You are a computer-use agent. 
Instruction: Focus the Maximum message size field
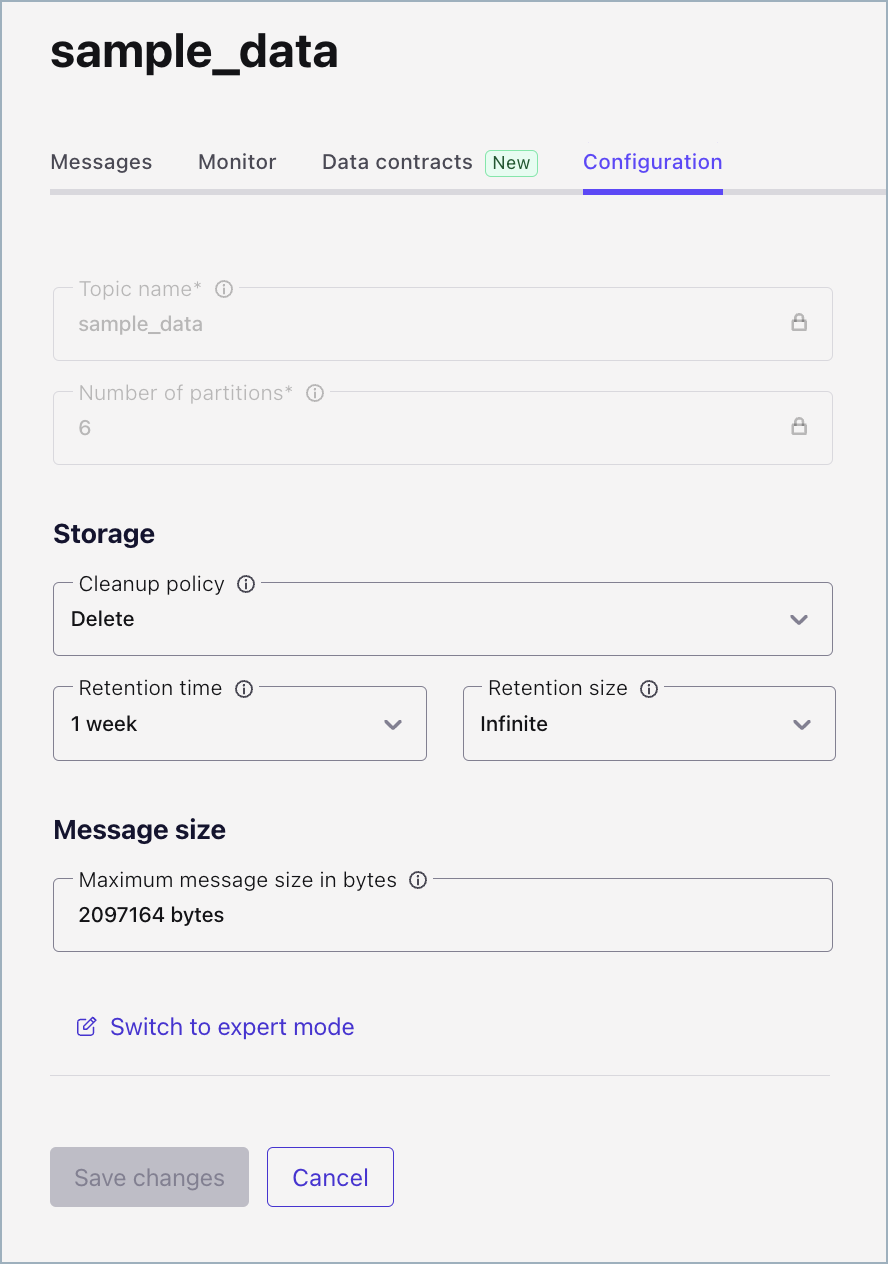[x=442, y=915]
